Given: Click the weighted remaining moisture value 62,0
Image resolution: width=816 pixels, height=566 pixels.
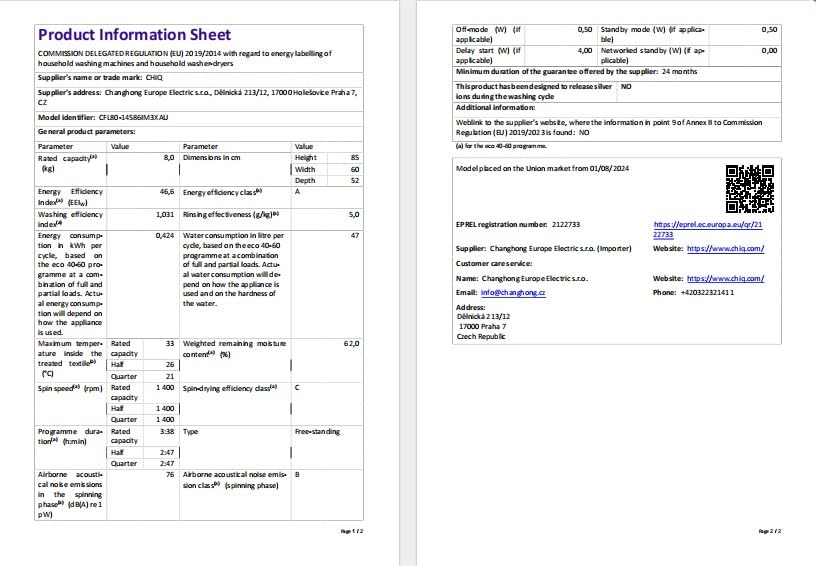Looking at the screenshot, I should point(351,344).
